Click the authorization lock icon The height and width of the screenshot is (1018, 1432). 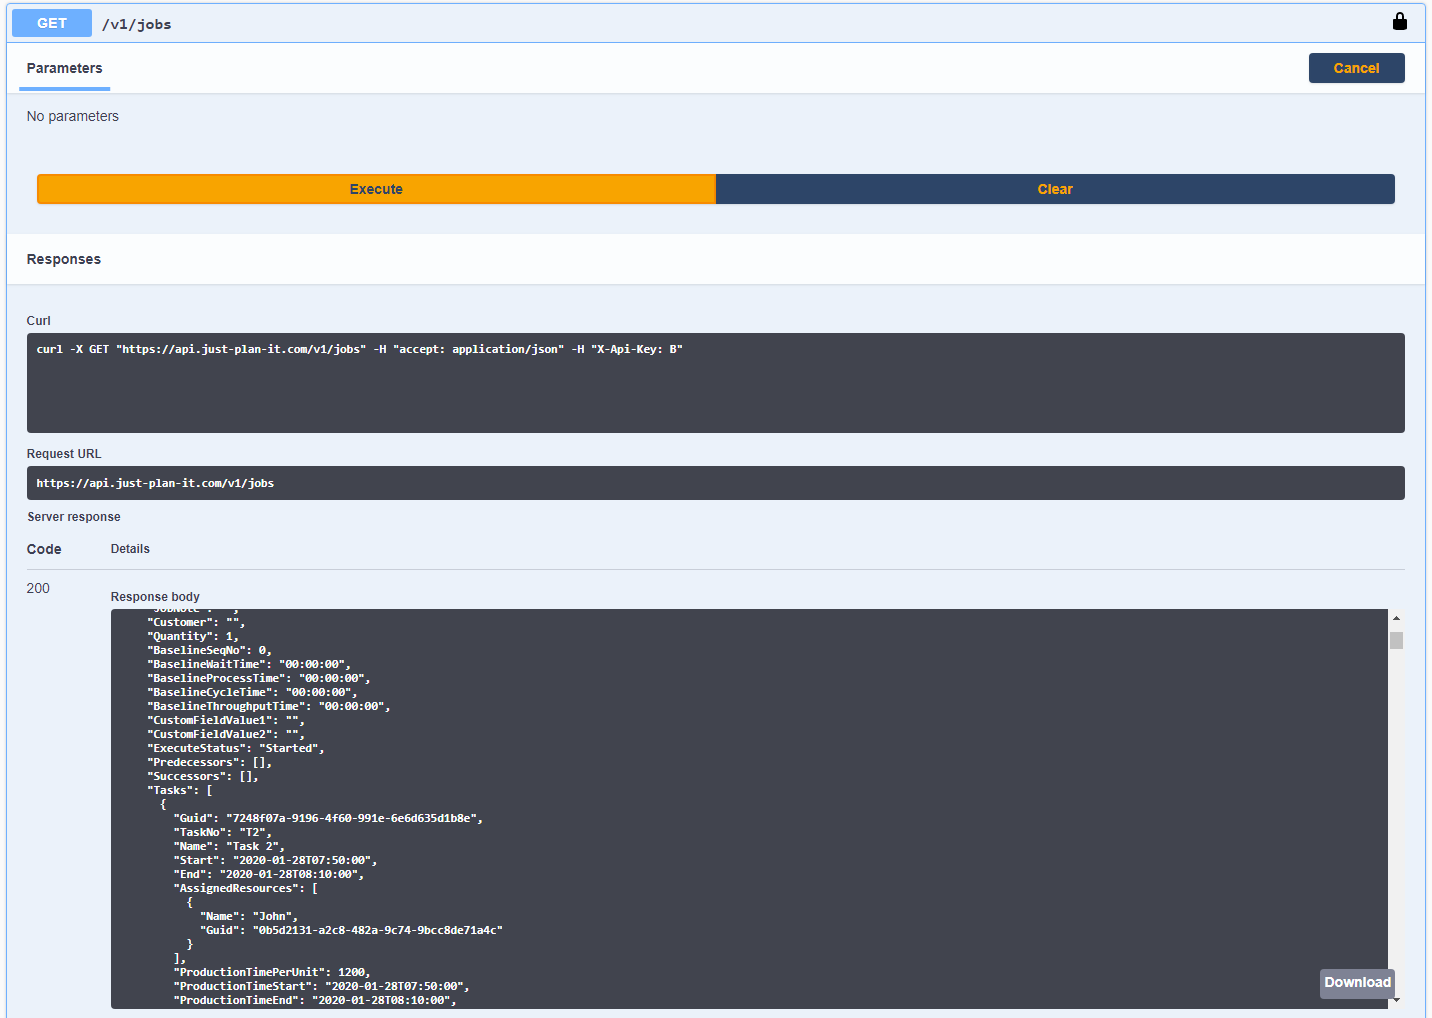pos(1400,21)
